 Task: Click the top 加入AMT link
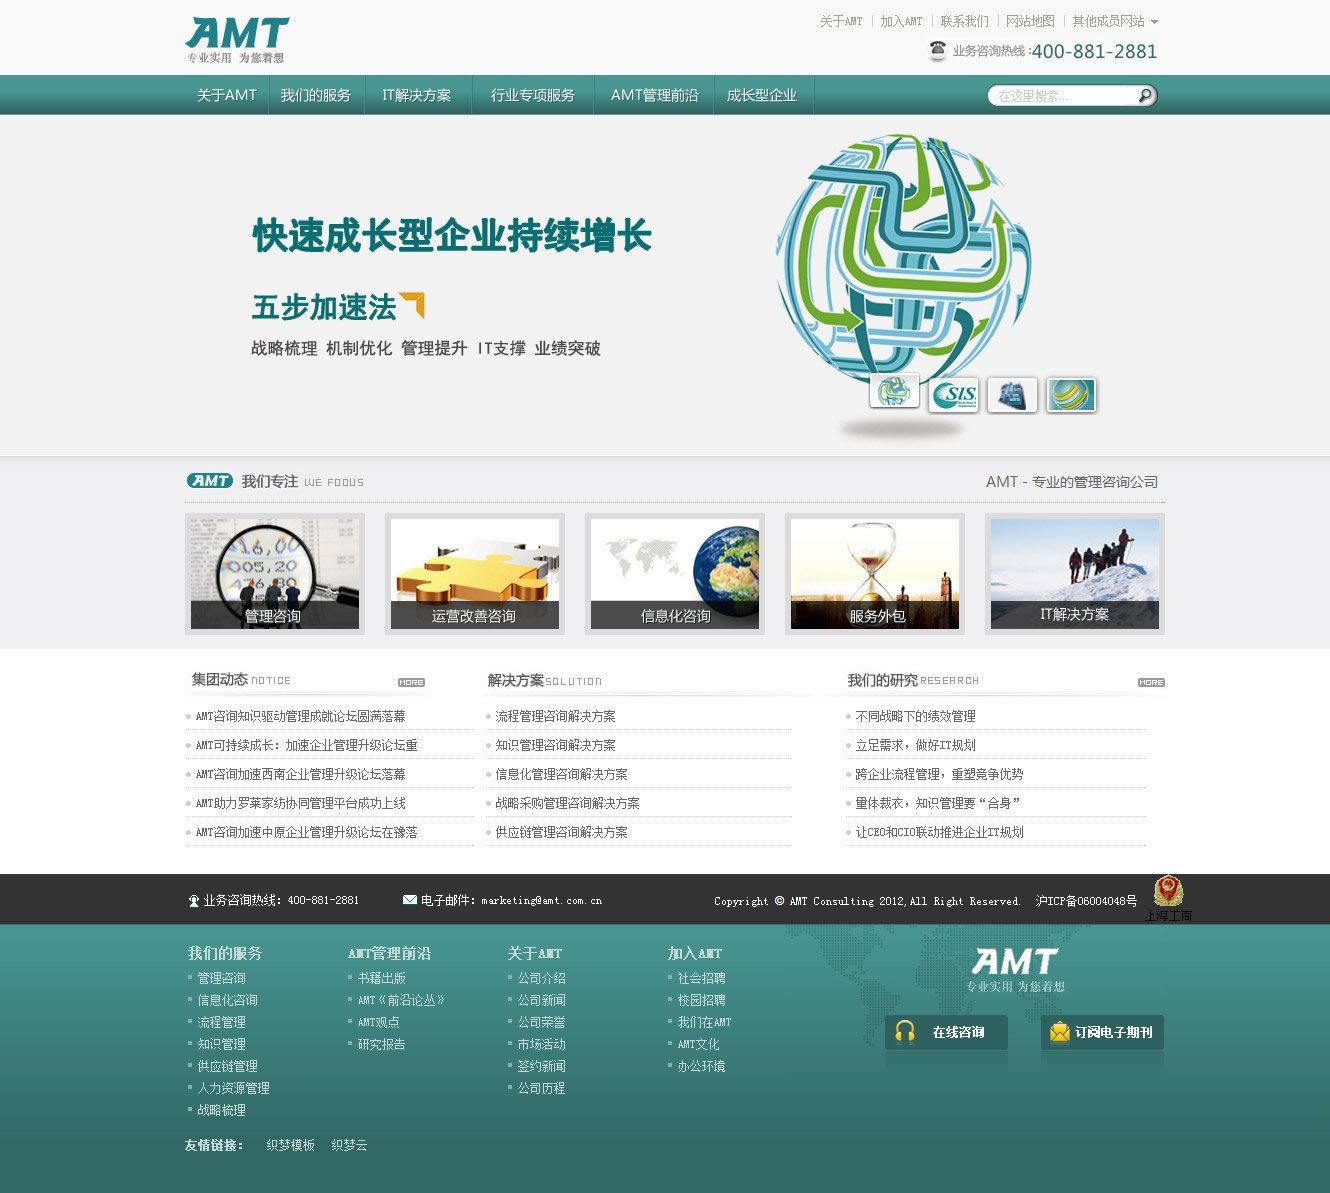click(x=901, y=21)
